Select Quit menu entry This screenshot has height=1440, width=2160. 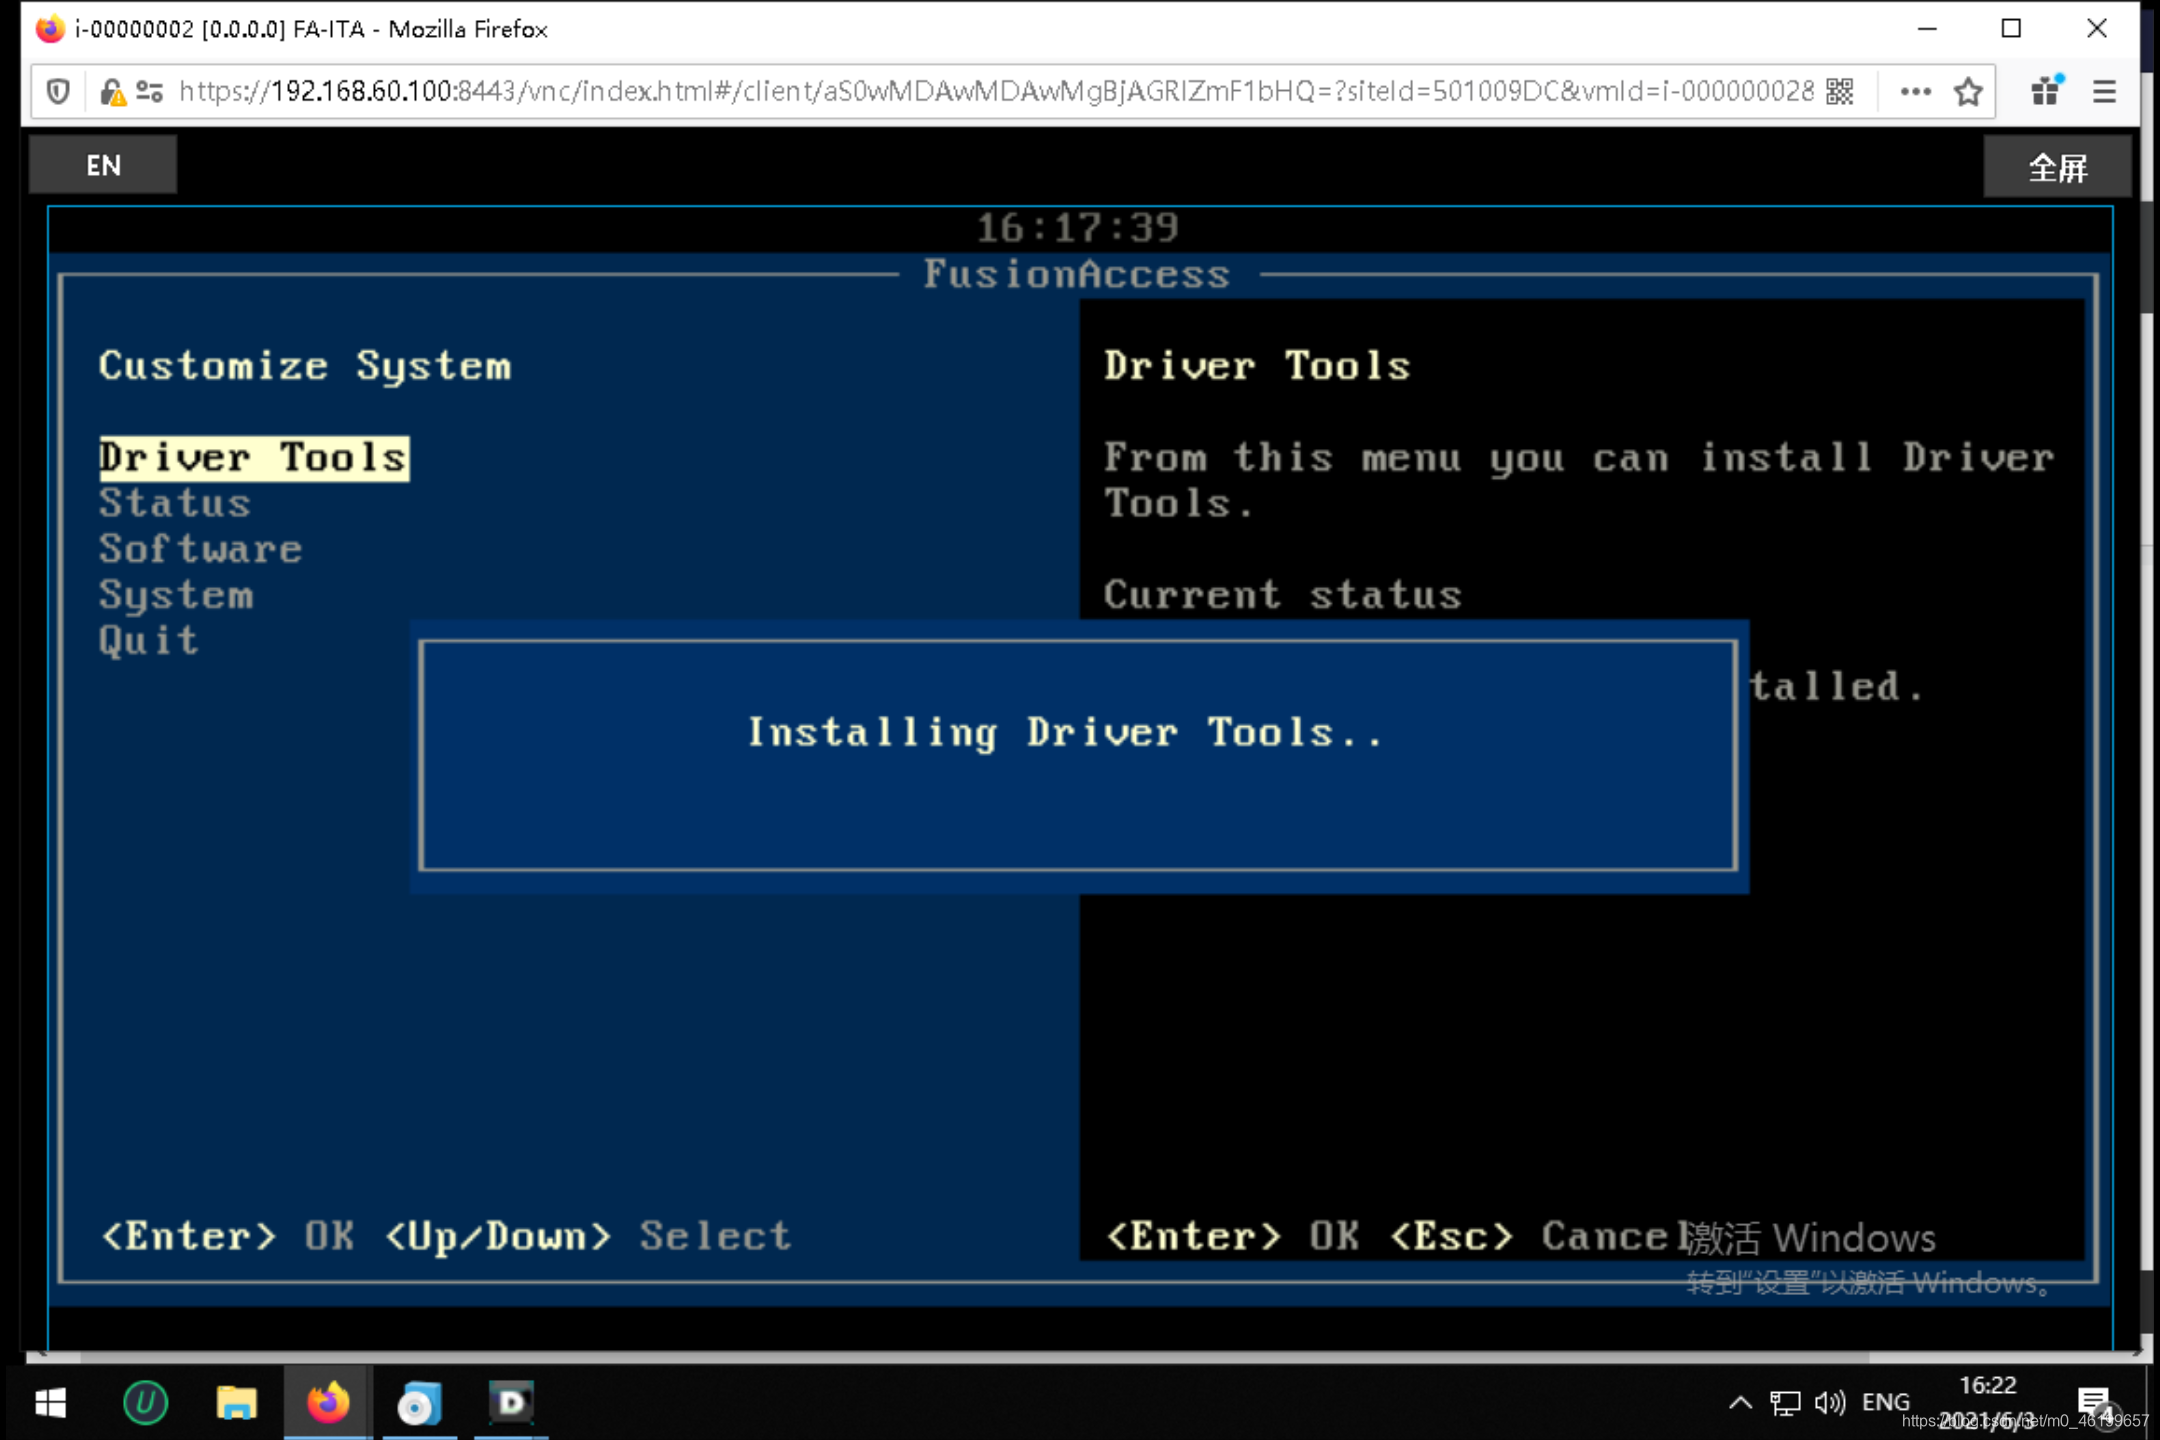click(x=149, y=641)
